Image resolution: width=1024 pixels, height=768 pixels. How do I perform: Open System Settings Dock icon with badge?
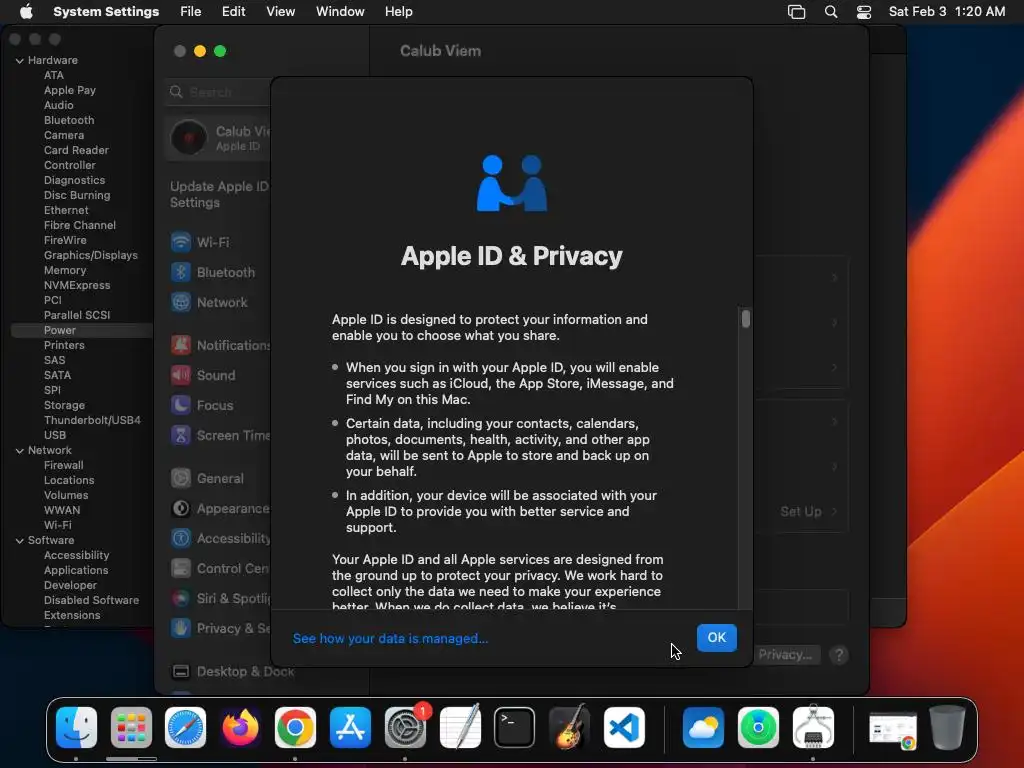click(x=405, y=727)
